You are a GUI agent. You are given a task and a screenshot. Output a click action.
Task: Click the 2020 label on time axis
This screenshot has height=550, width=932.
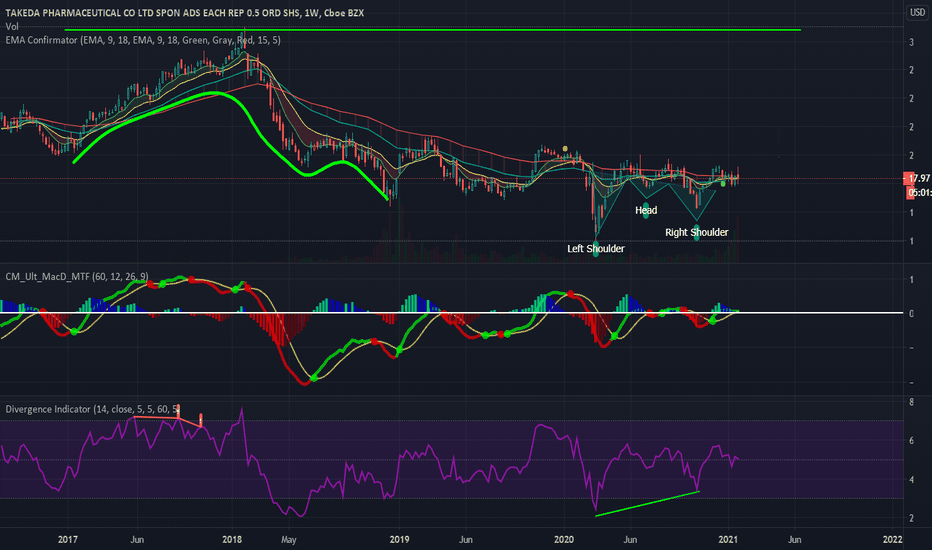563,539
